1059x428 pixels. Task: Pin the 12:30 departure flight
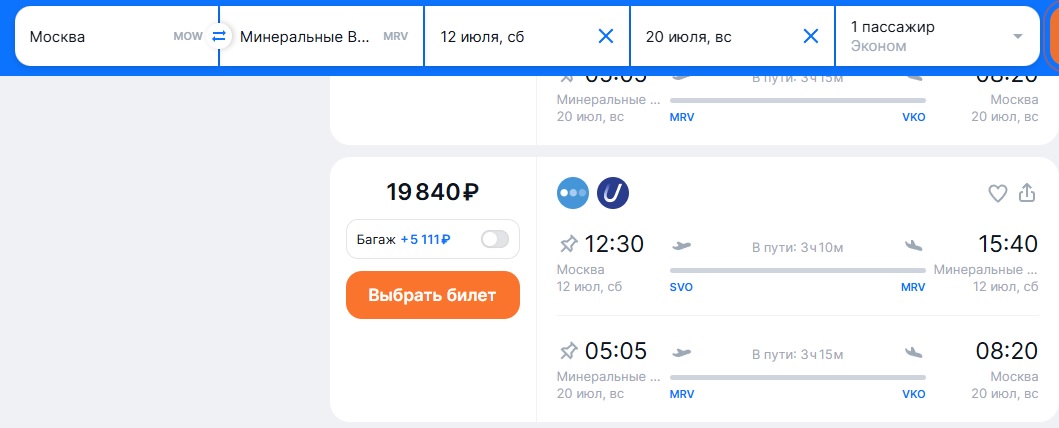tap(569, 244)
